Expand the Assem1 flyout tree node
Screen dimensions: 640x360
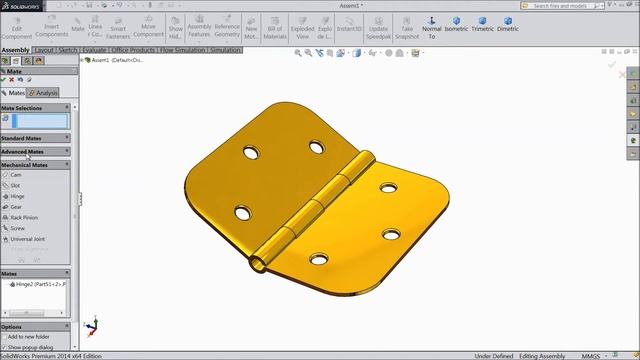[x=82, y=60]
